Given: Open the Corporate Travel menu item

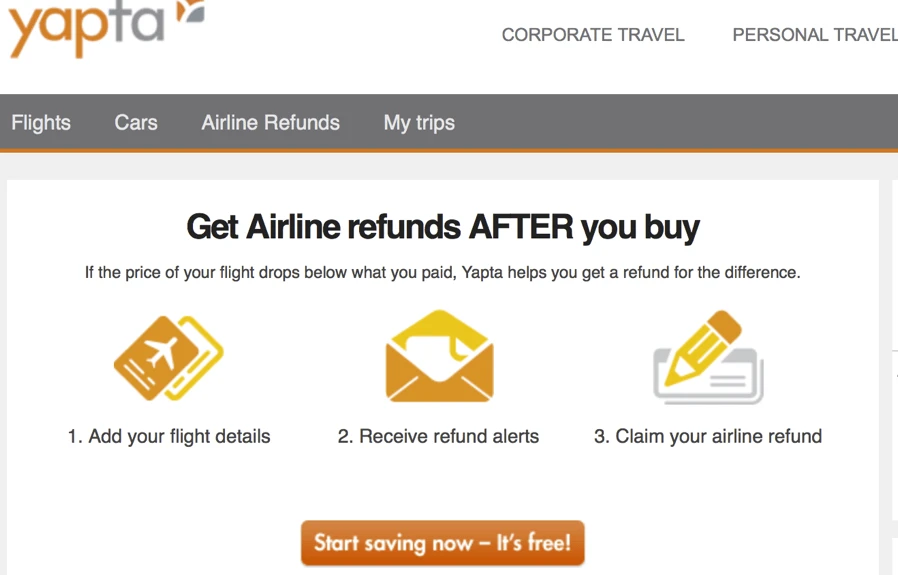Looking at the screenshot, I should [593, 35].
